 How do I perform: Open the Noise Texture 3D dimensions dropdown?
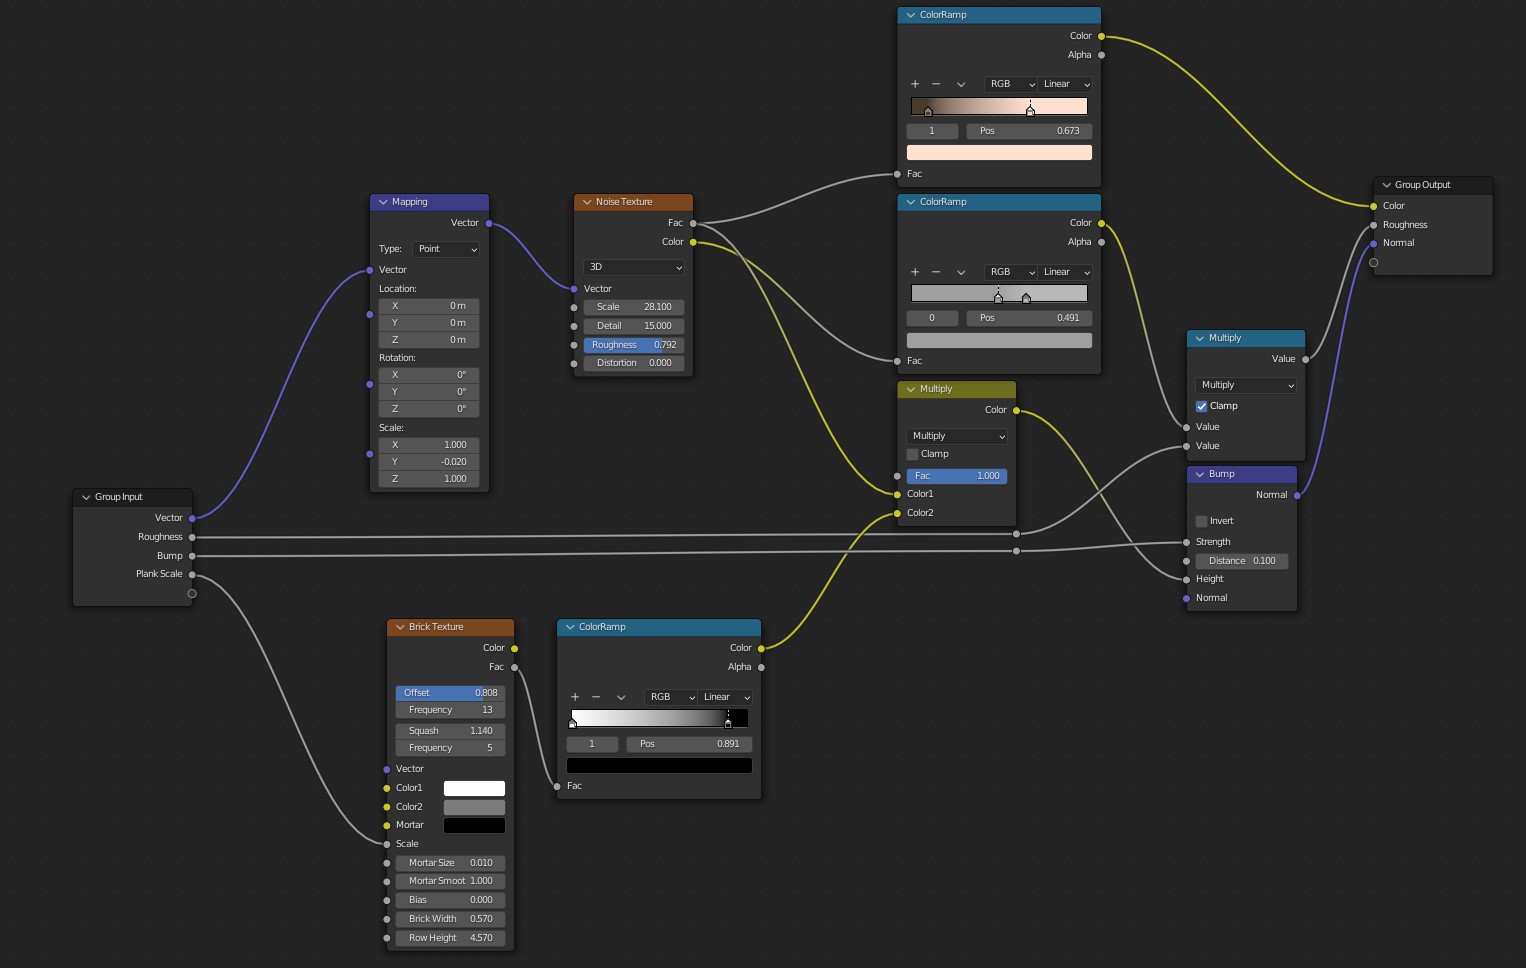pyautogui.click(x=634, y=267)
